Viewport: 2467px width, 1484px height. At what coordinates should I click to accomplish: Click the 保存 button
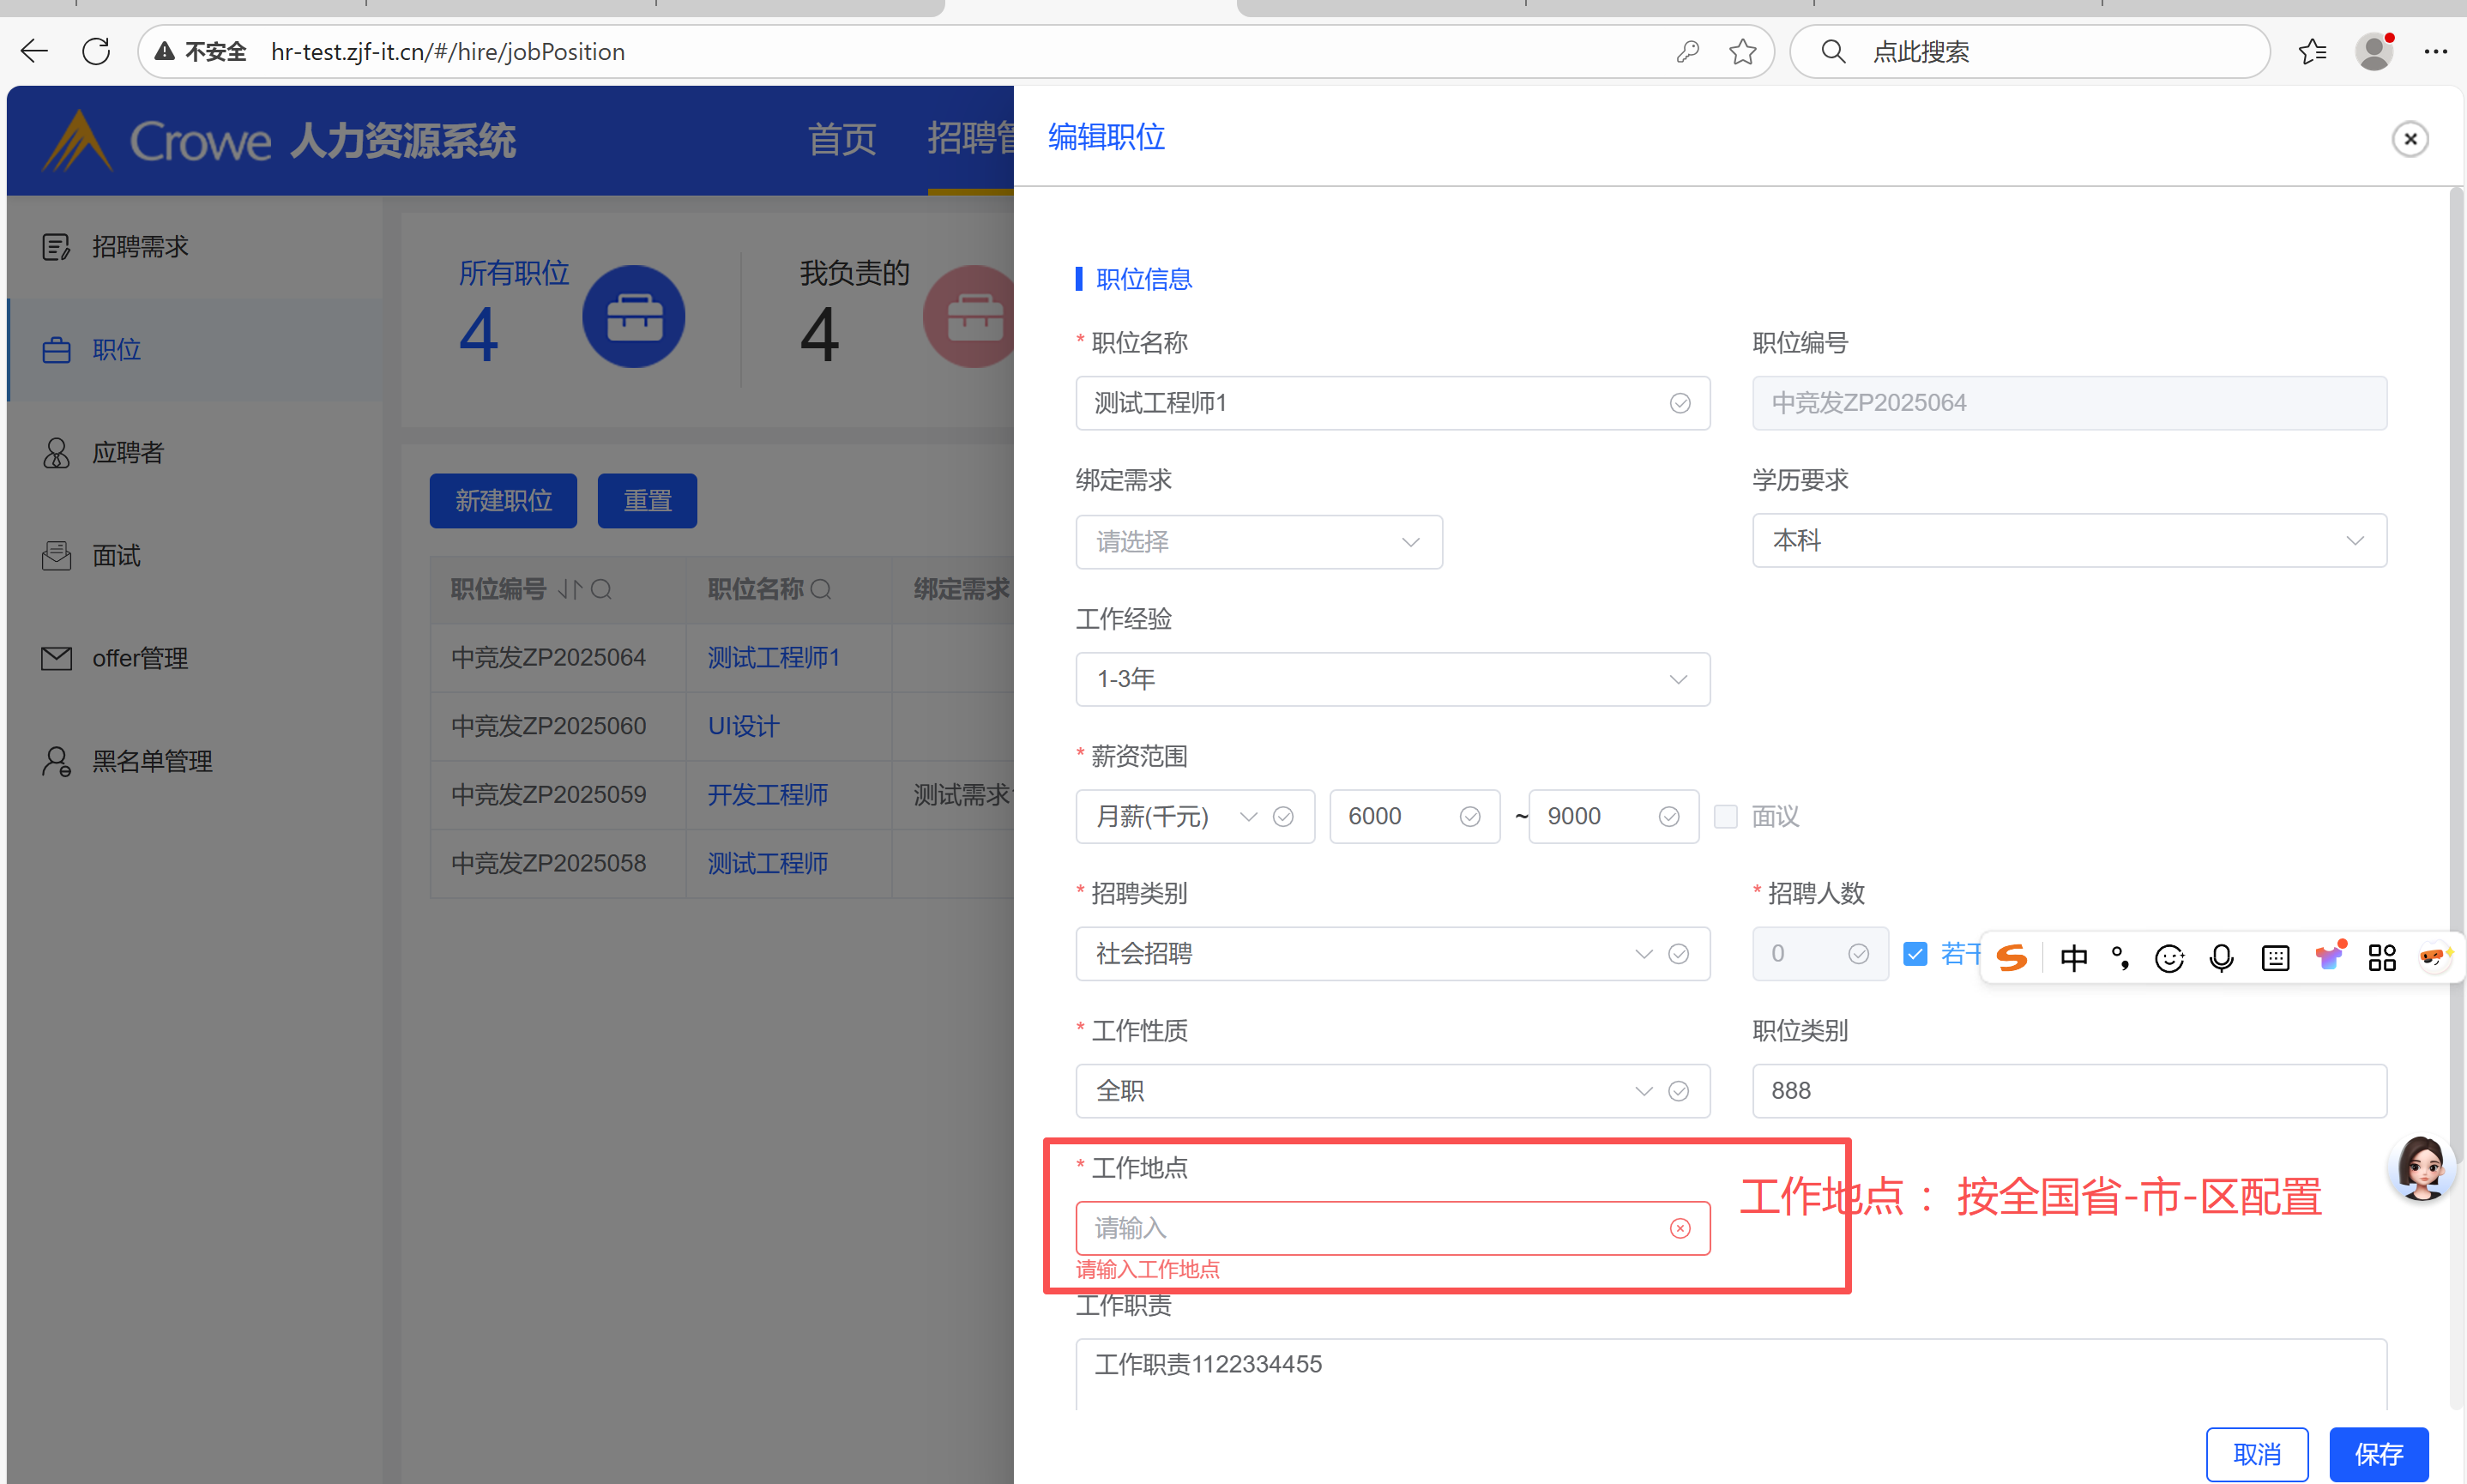[2378, 1453]
